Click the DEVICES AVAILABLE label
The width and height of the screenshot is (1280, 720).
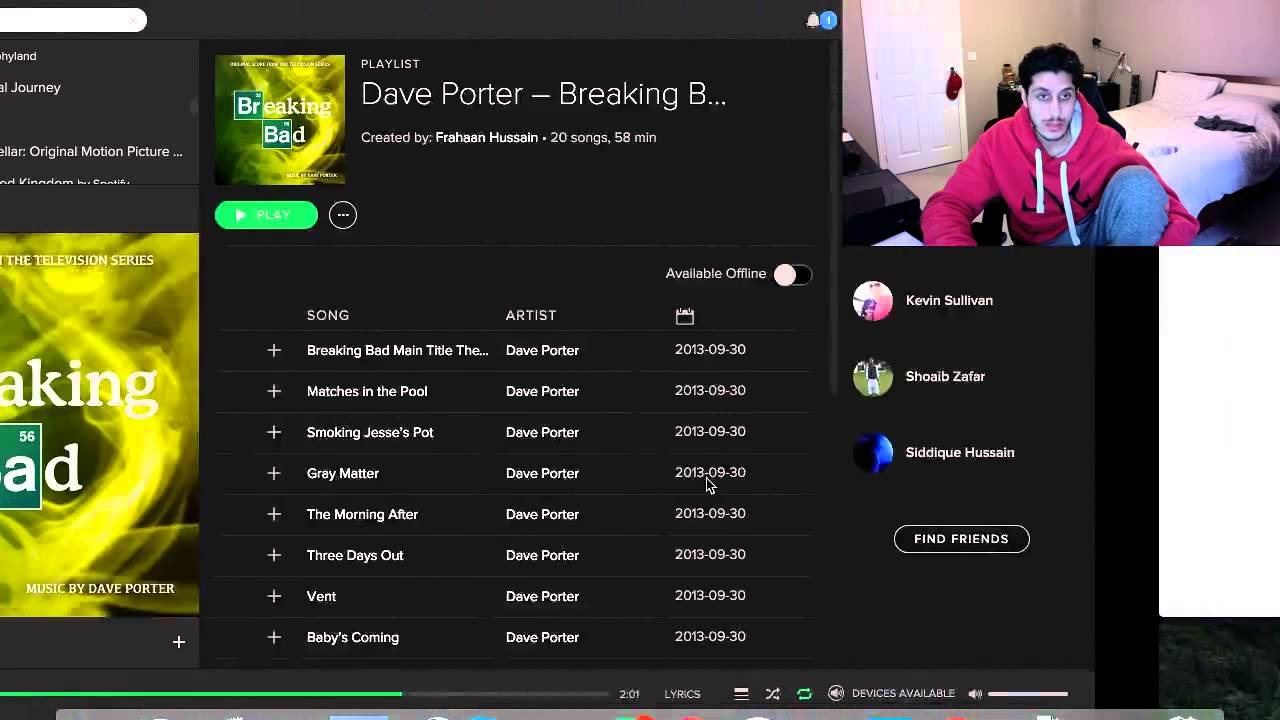point(903,694)
